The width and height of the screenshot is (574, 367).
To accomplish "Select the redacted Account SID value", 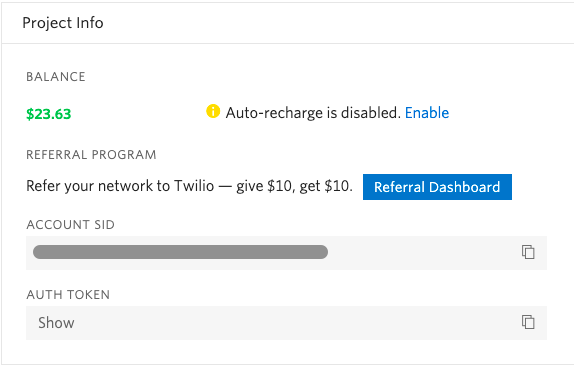I will [180, 252].
